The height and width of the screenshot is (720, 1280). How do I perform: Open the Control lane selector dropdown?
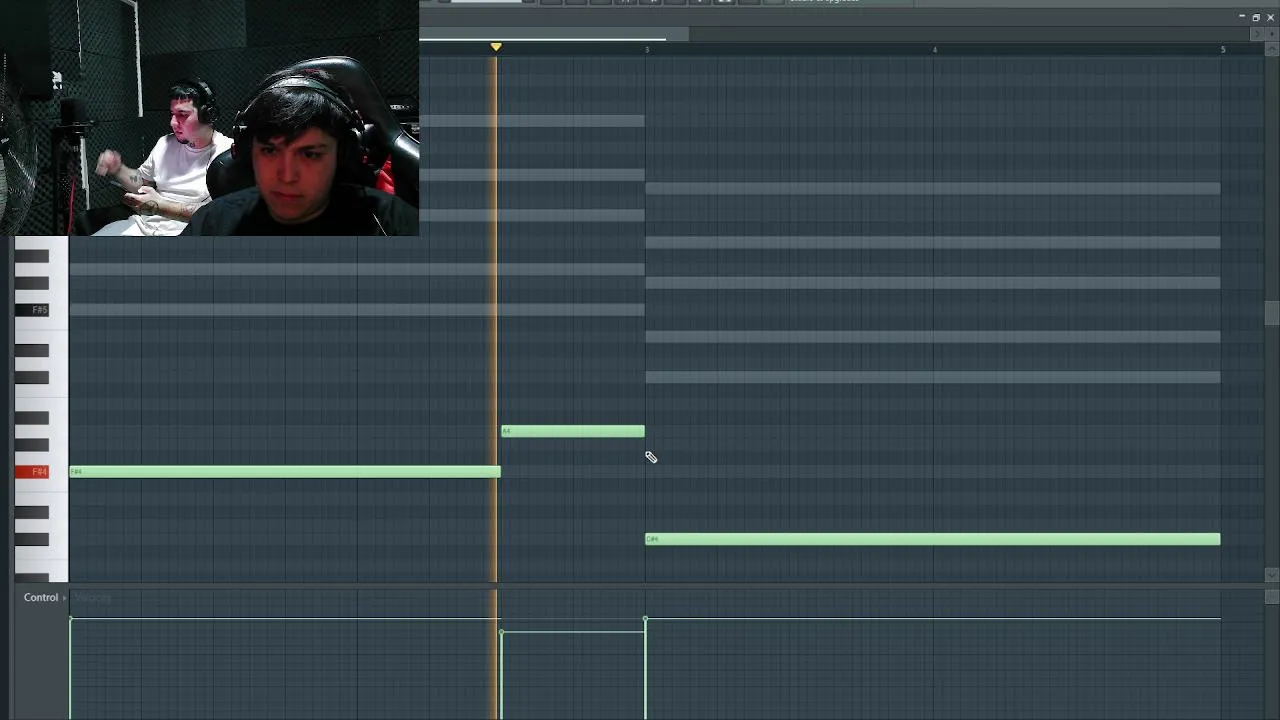click(45, 597)
